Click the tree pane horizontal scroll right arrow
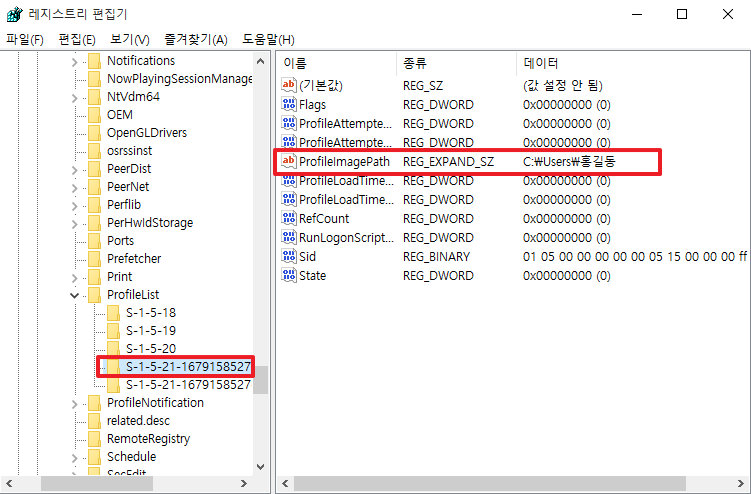 (244, 483)
